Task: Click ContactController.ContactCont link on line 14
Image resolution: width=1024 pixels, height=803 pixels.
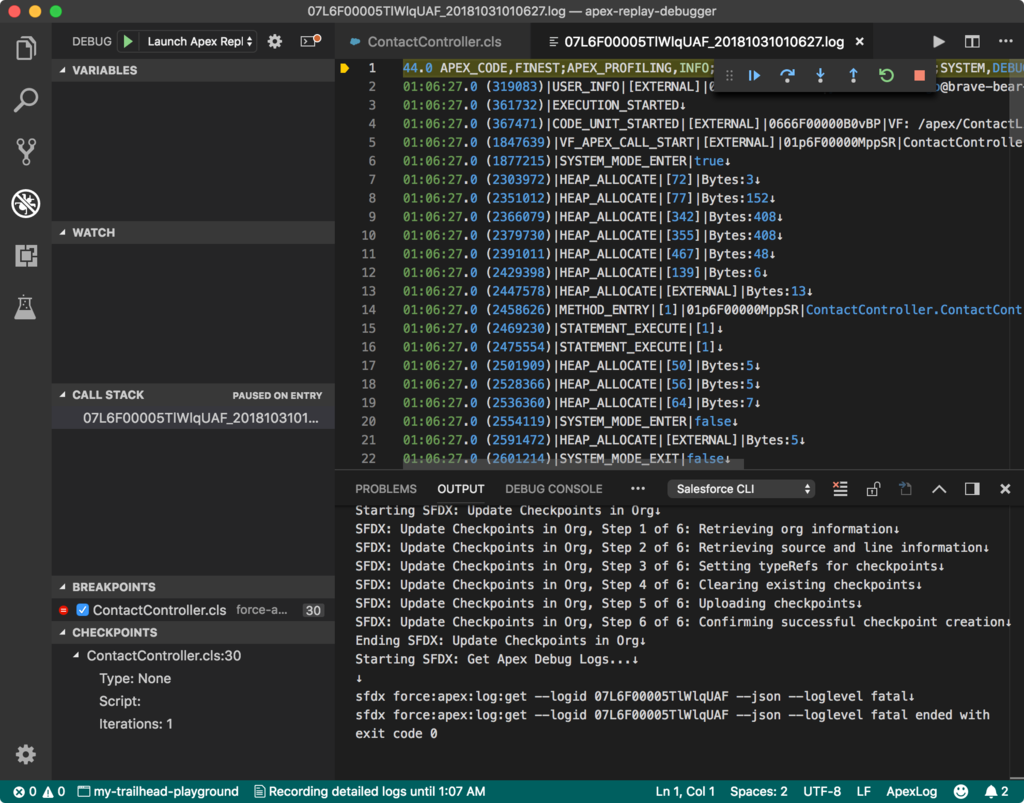Action: [914, 309]
